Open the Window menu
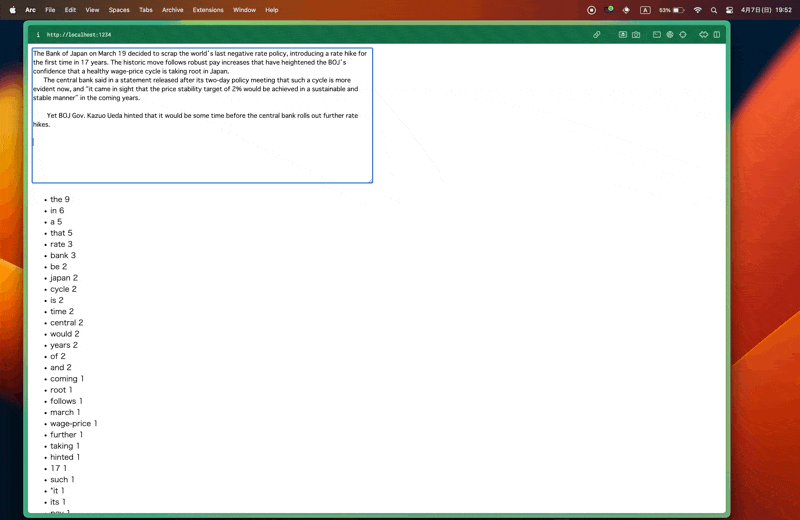This screenshot has width=800, height=520. tap(244, 10)
